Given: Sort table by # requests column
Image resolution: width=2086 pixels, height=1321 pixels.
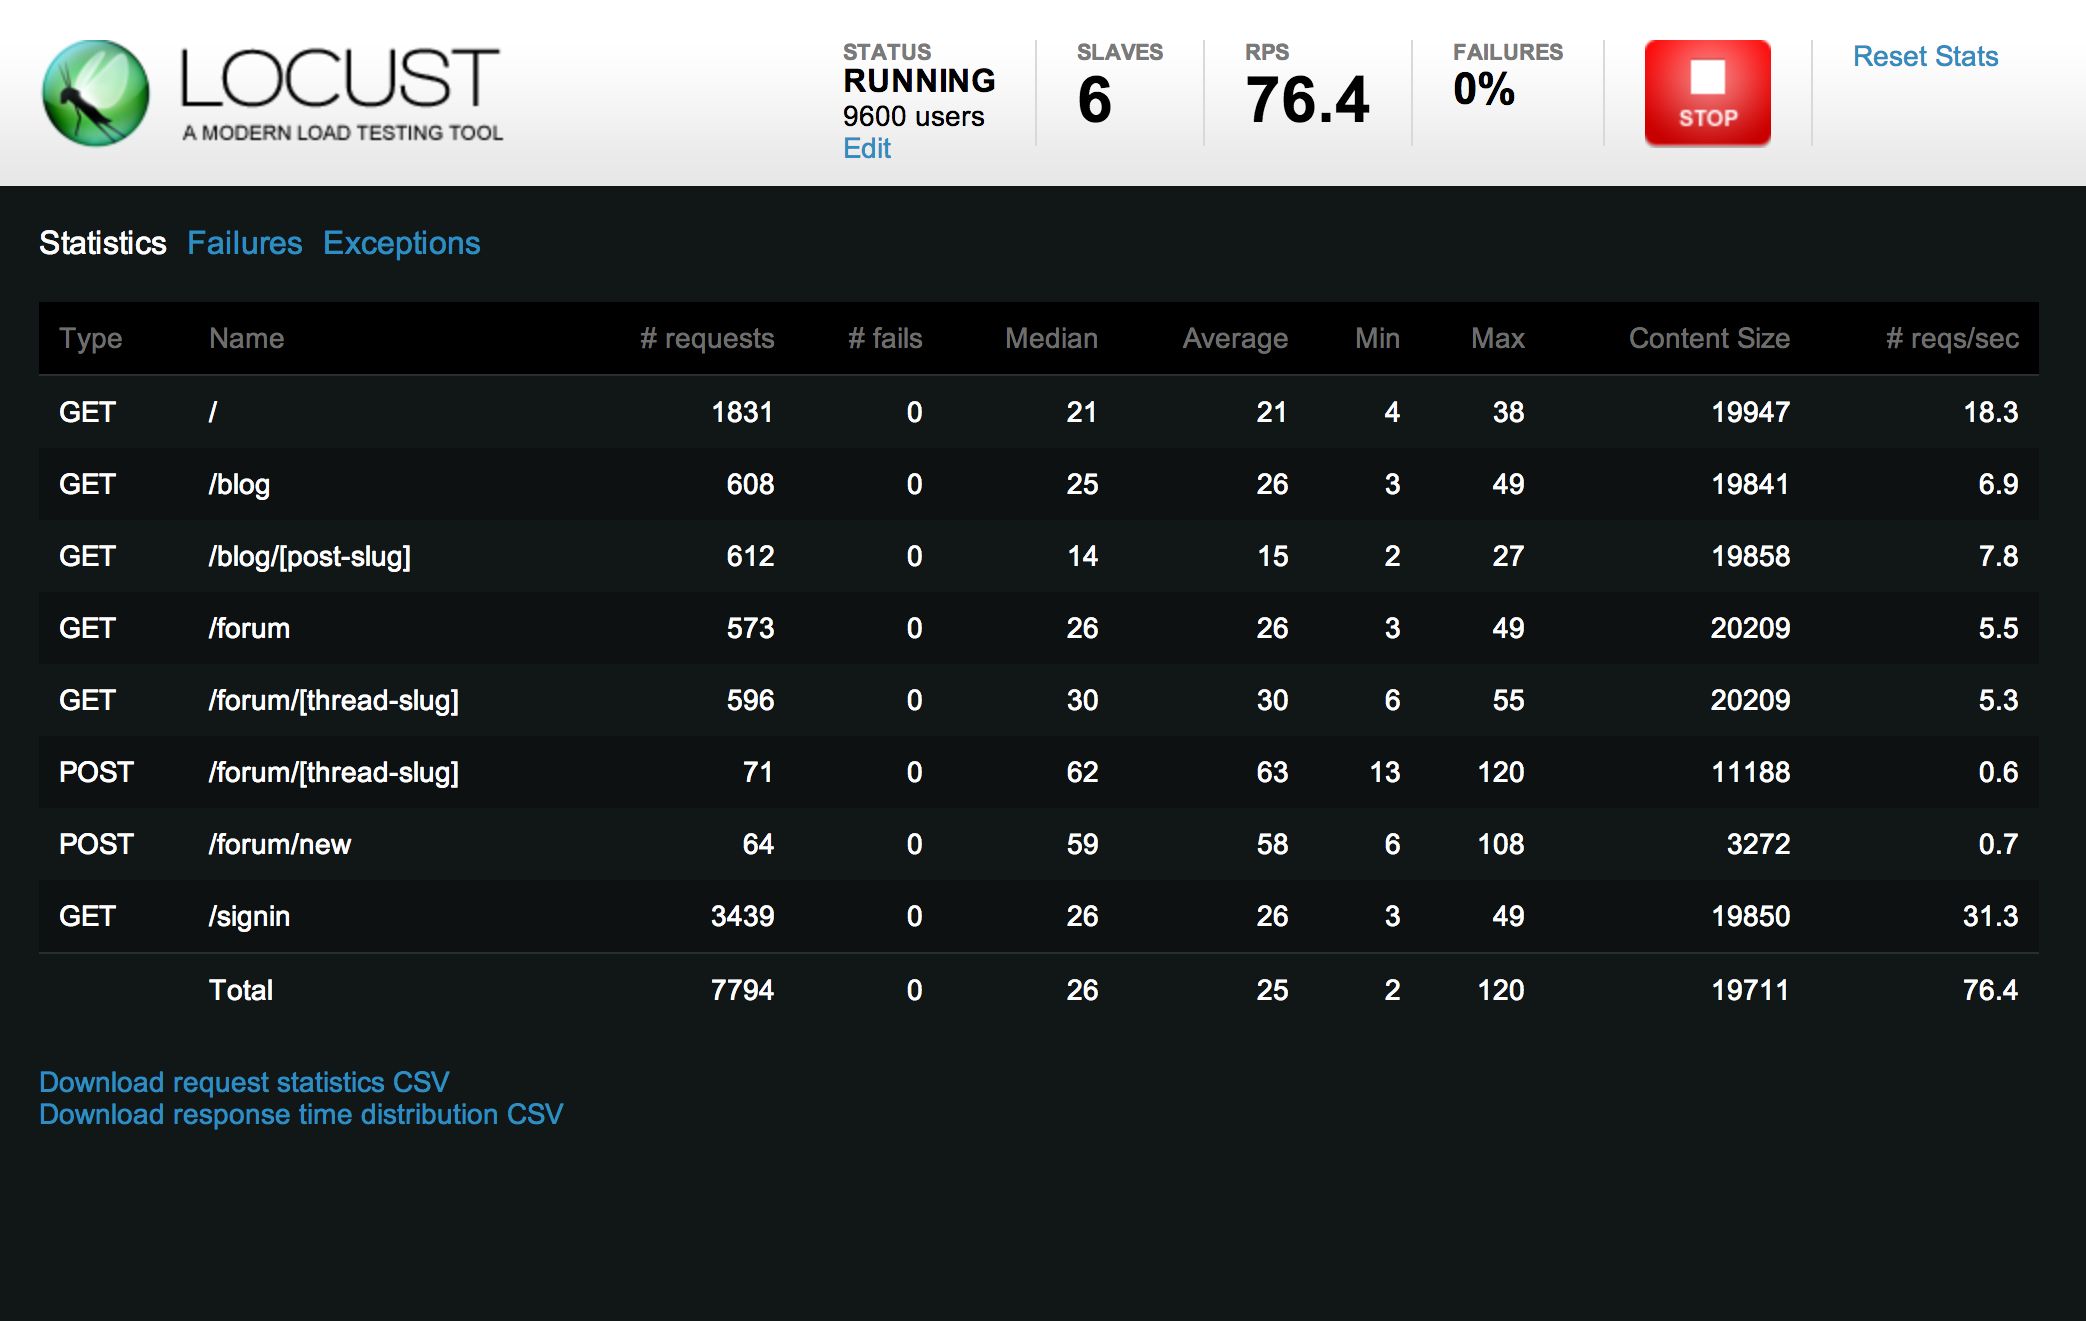Looking at the screenshot, I should point(707,338).
